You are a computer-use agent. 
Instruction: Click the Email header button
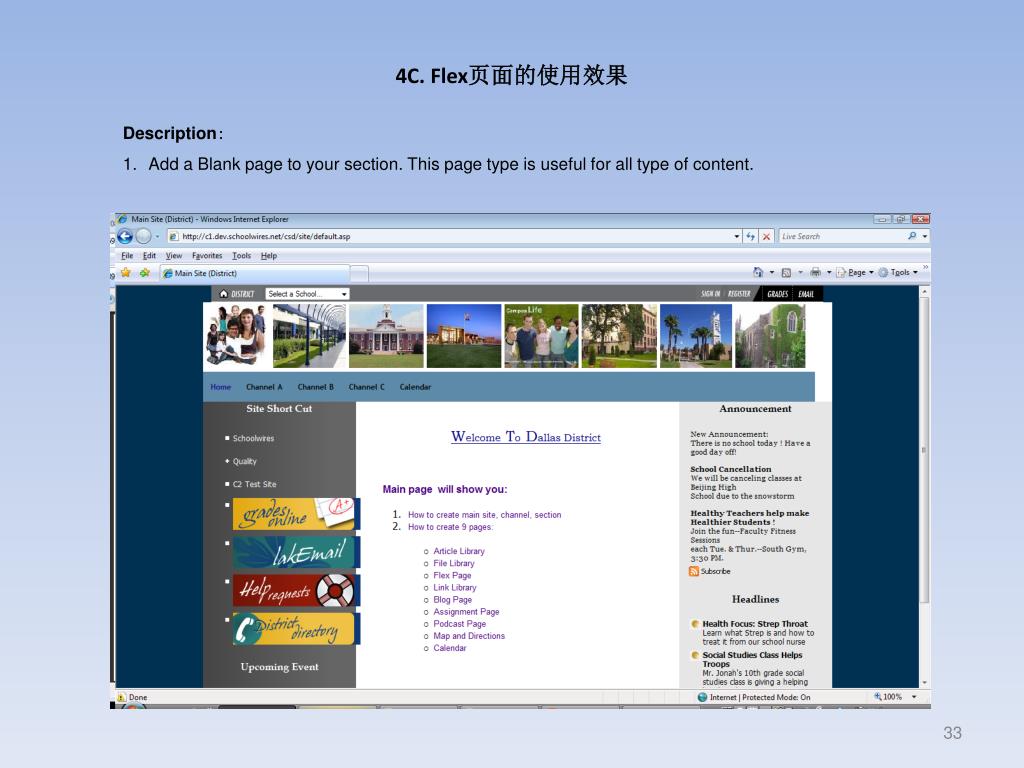(x=806, y=294)
